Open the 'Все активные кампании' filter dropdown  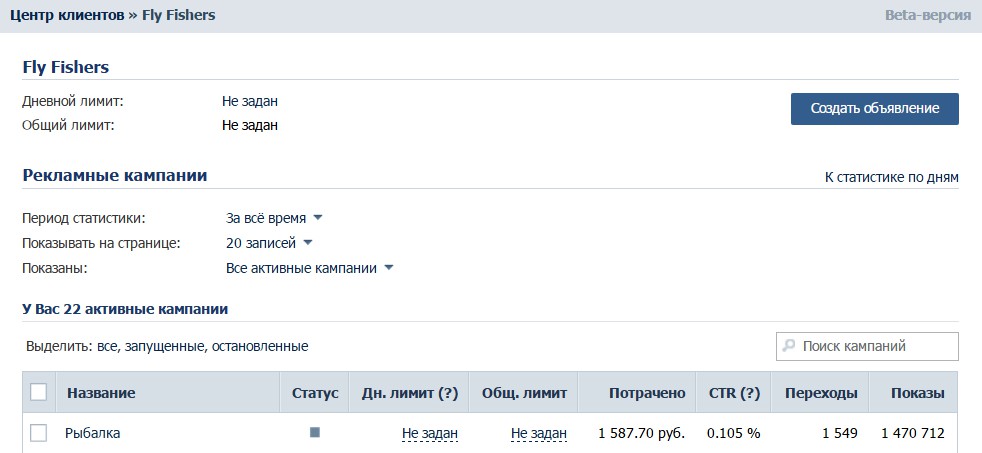[310, 268]
